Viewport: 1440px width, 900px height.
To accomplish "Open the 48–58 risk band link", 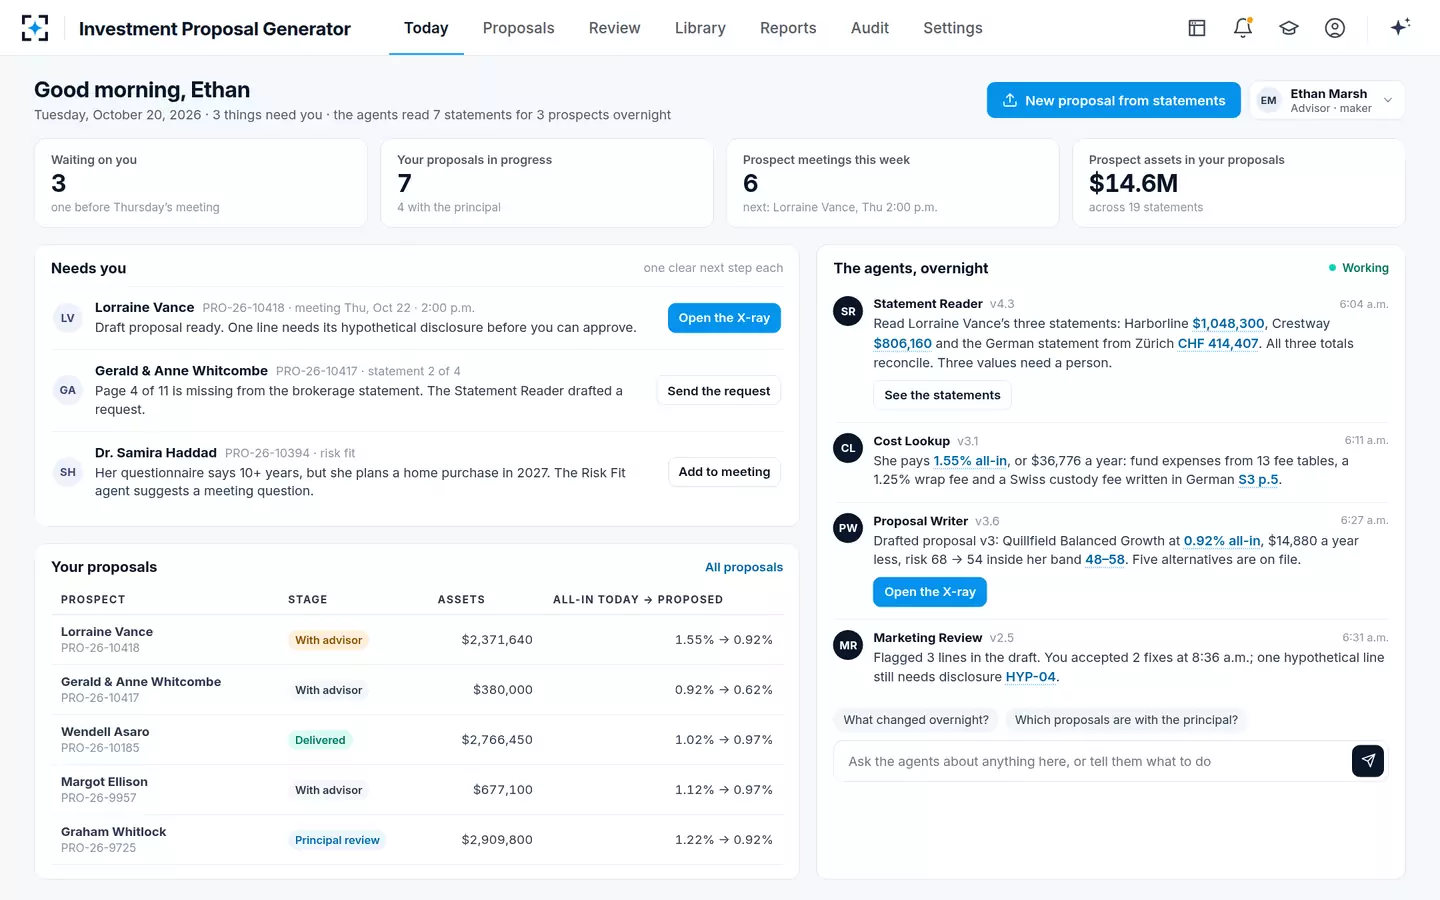I will [1105, 560].
